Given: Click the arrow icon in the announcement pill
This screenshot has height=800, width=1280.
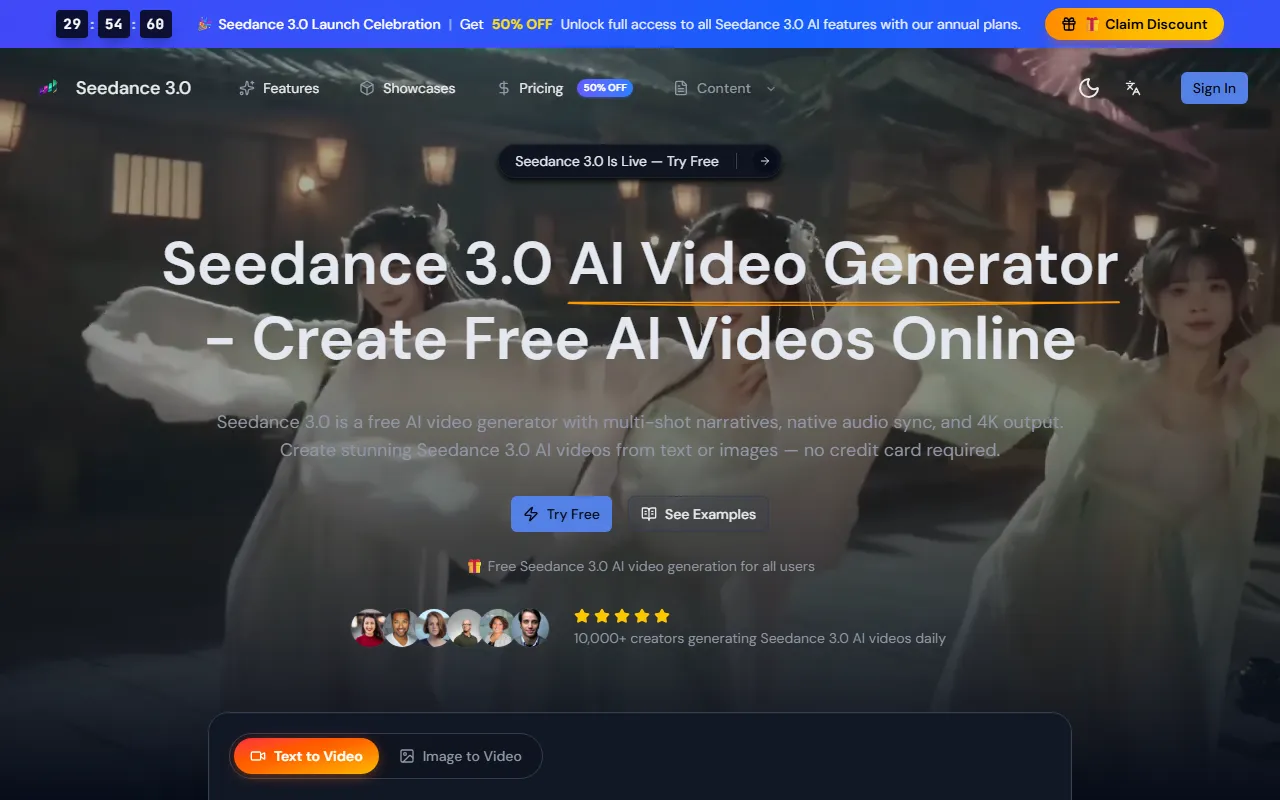Looking at the screenshot, I should pos(764,161).
